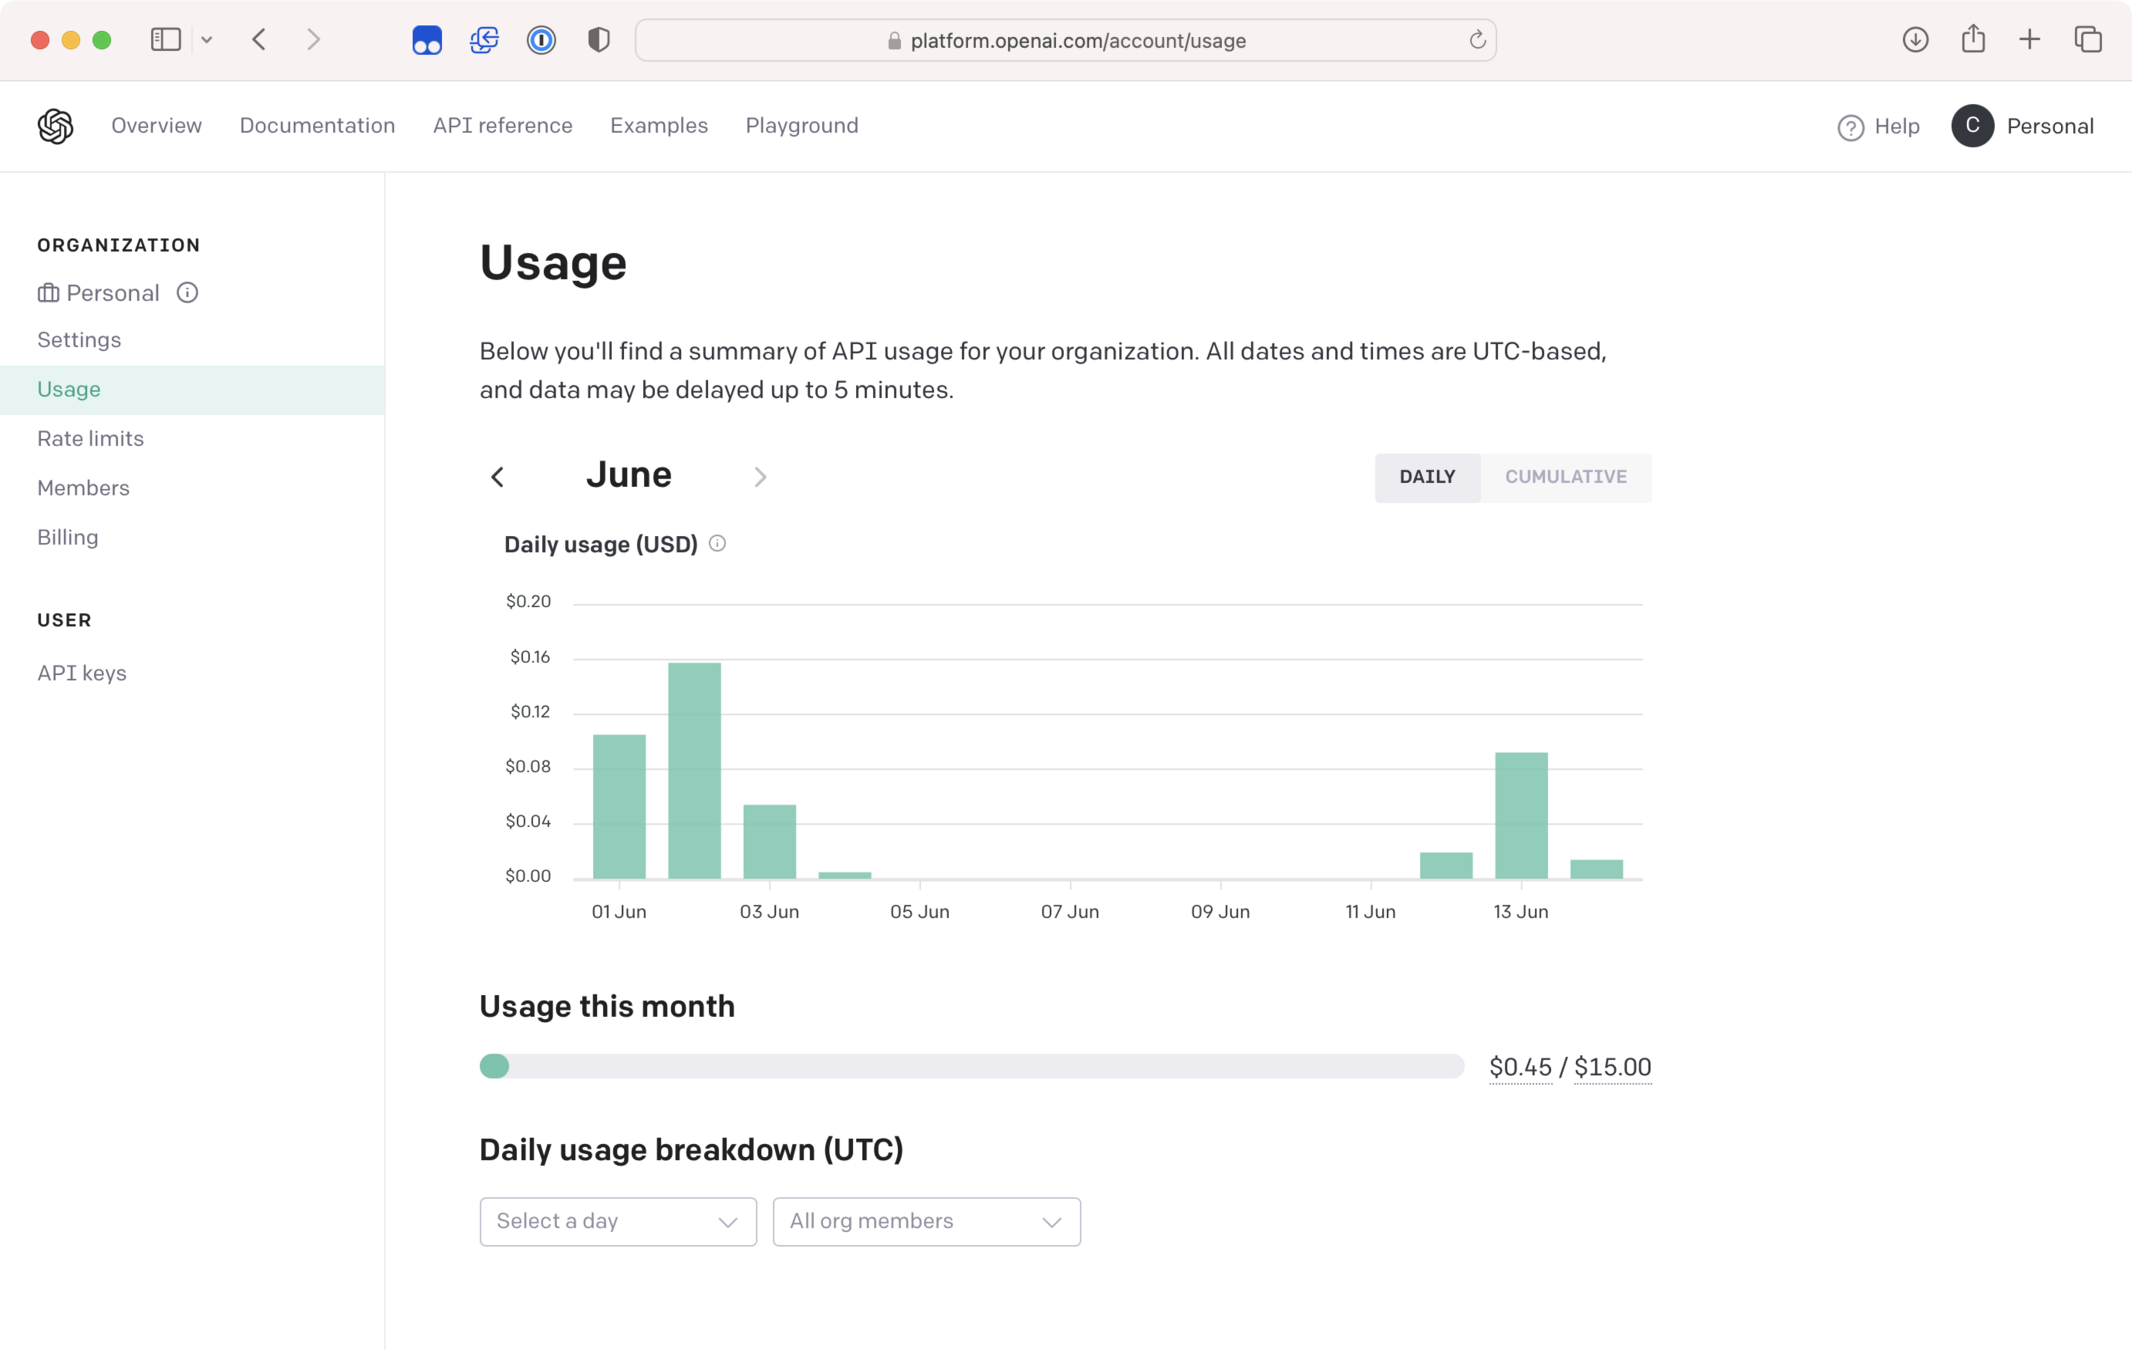Open API keys page link

(82, 673)
